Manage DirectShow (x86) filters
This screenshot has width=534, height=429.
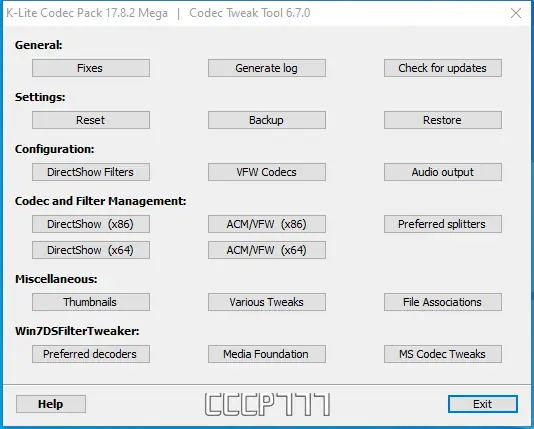pyautogui.click(x=91, y=224)
